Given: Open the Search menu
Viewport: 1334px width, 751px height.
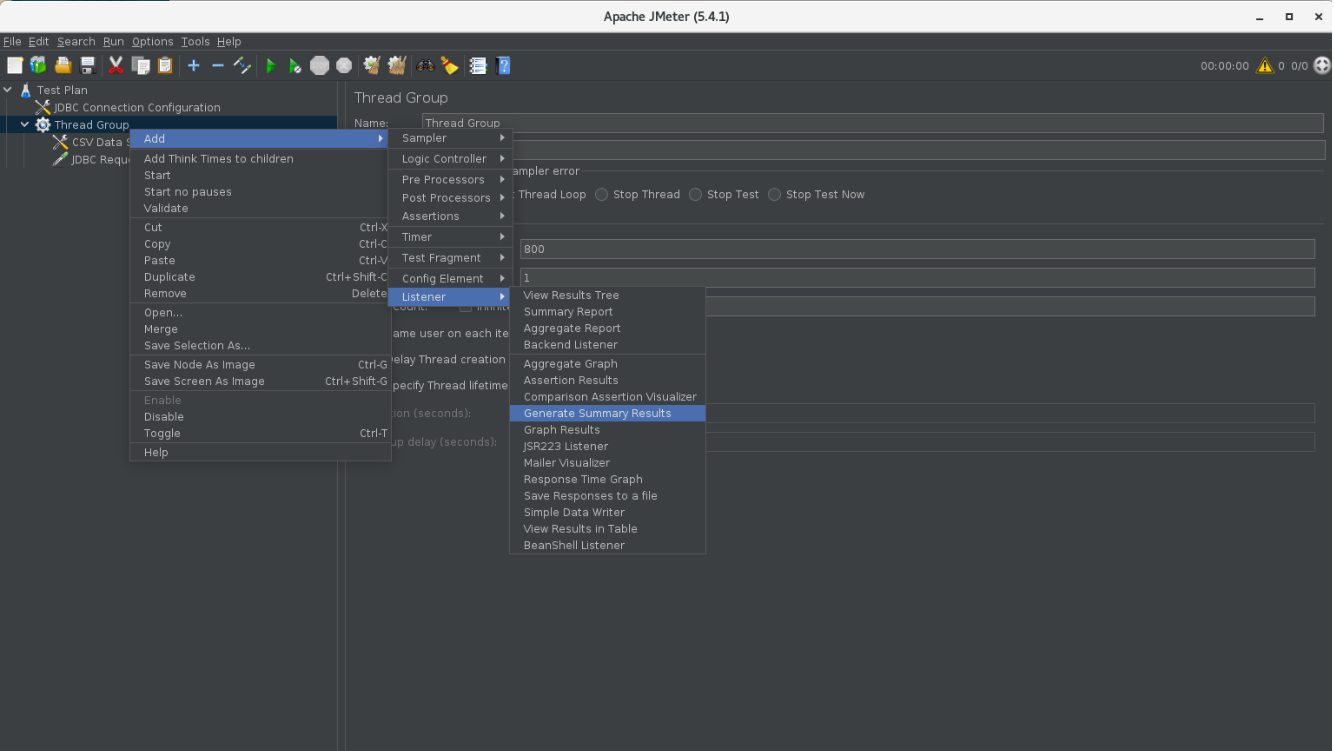Looking at the screenshot, I should pyautogui.click(x=76, y=42).
